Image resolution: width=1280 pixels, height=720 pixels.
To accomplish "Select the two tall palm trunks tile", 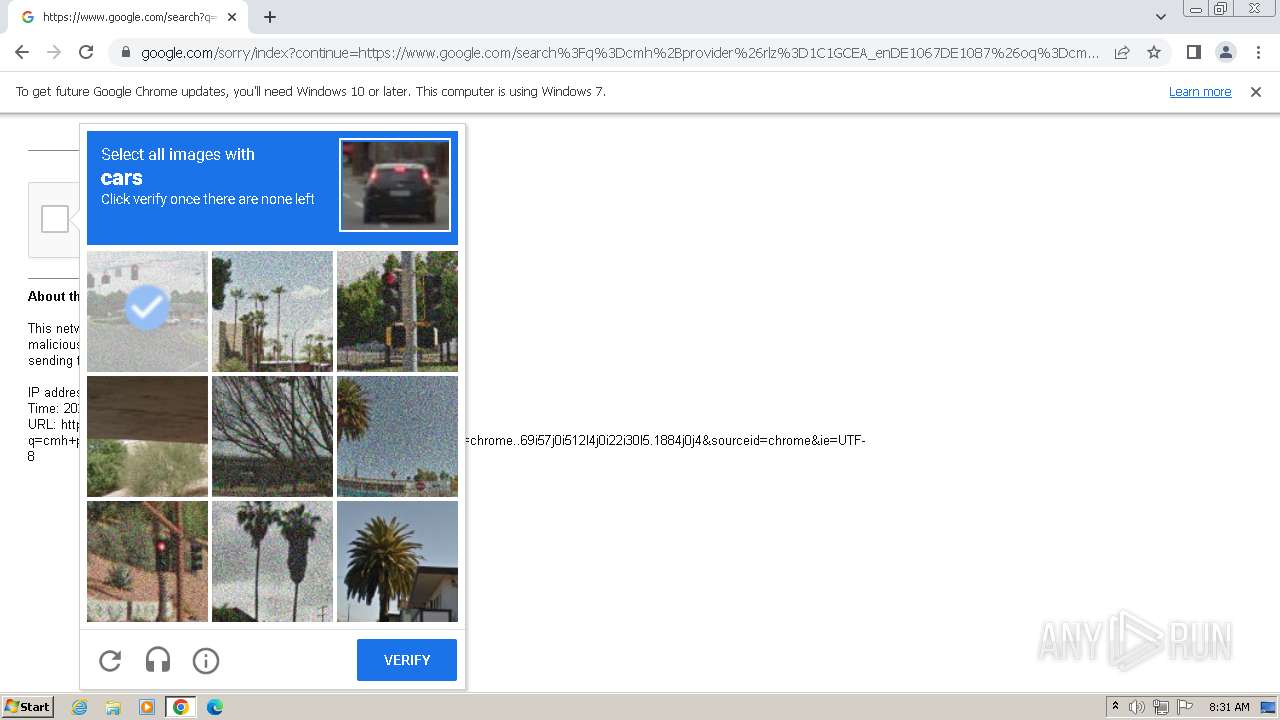I will pyautogui.click(x=272, y=561).
